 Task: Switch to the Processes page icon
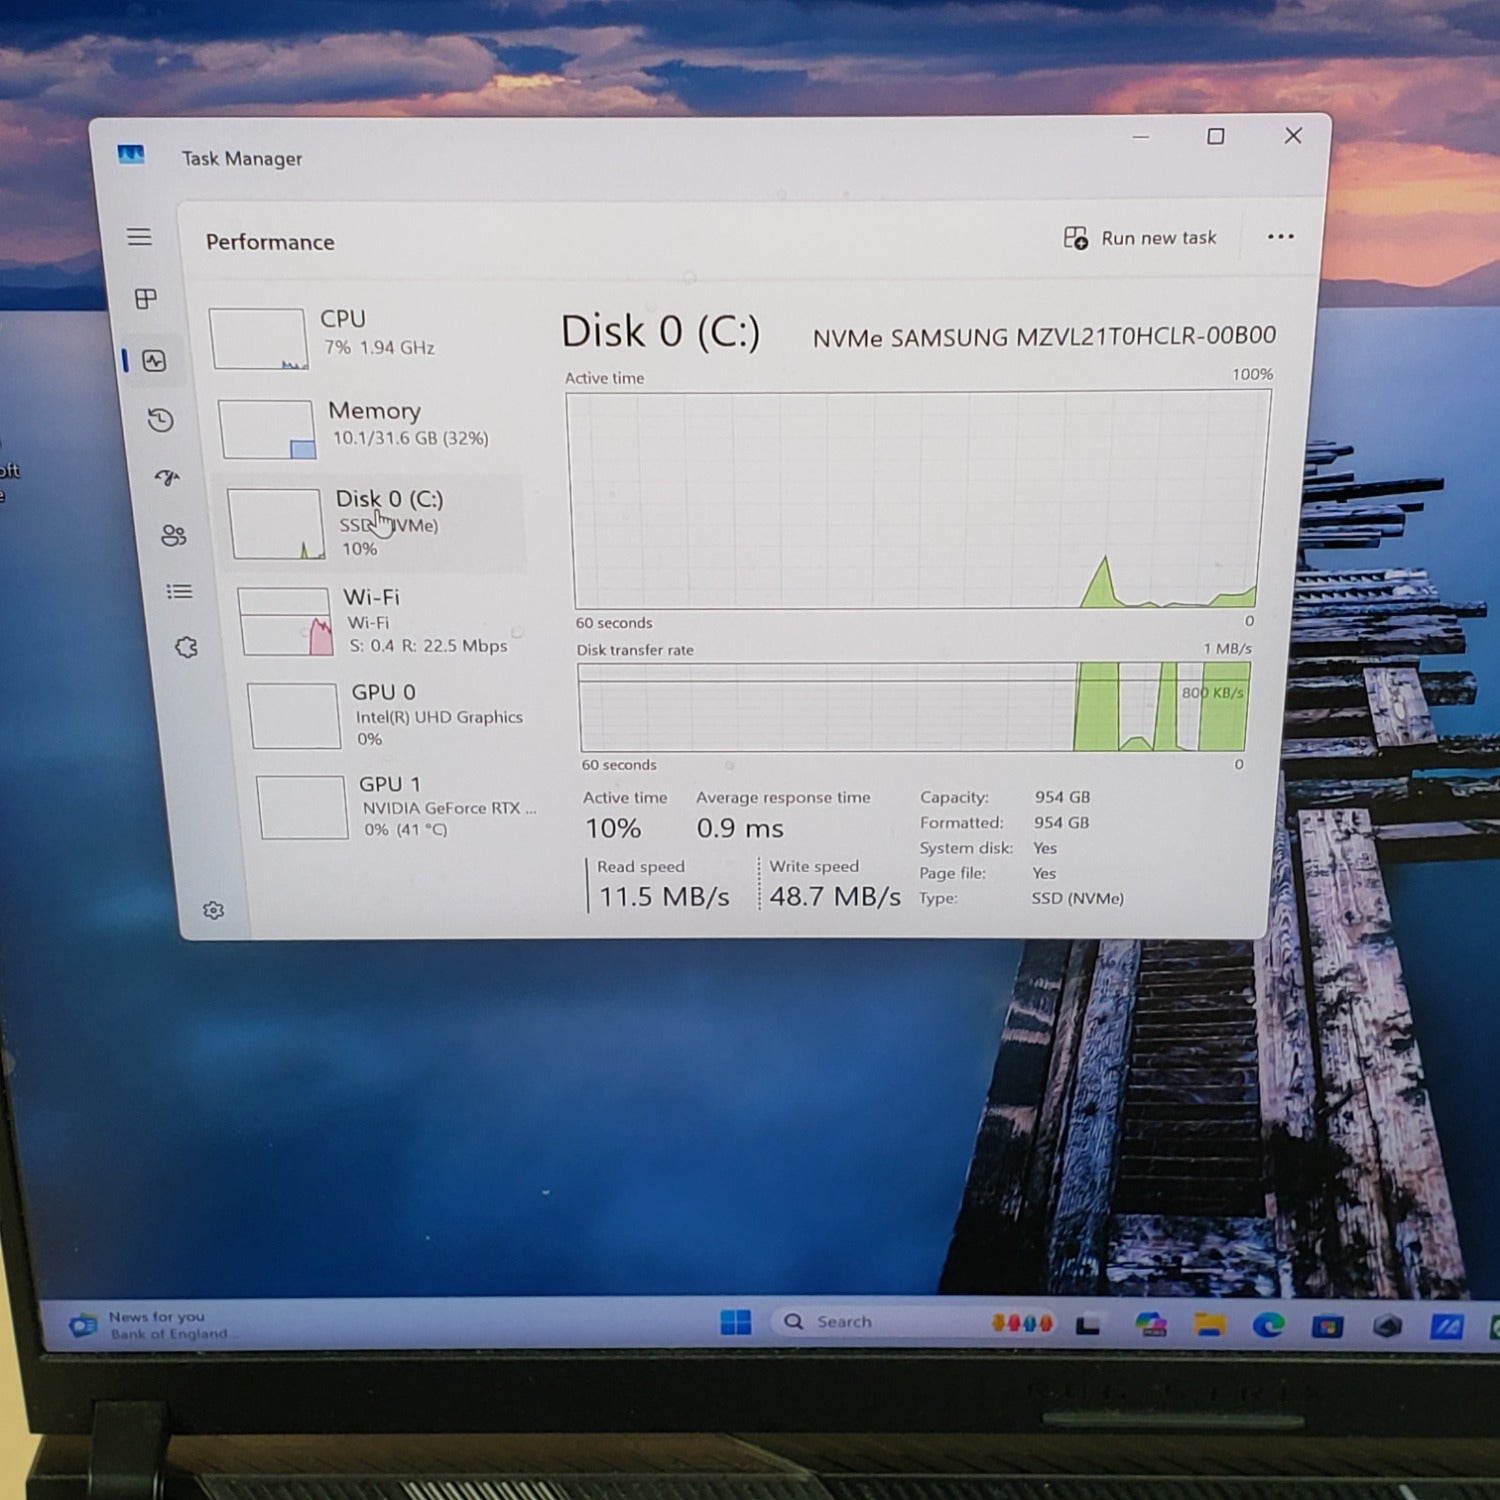point(146,299)
